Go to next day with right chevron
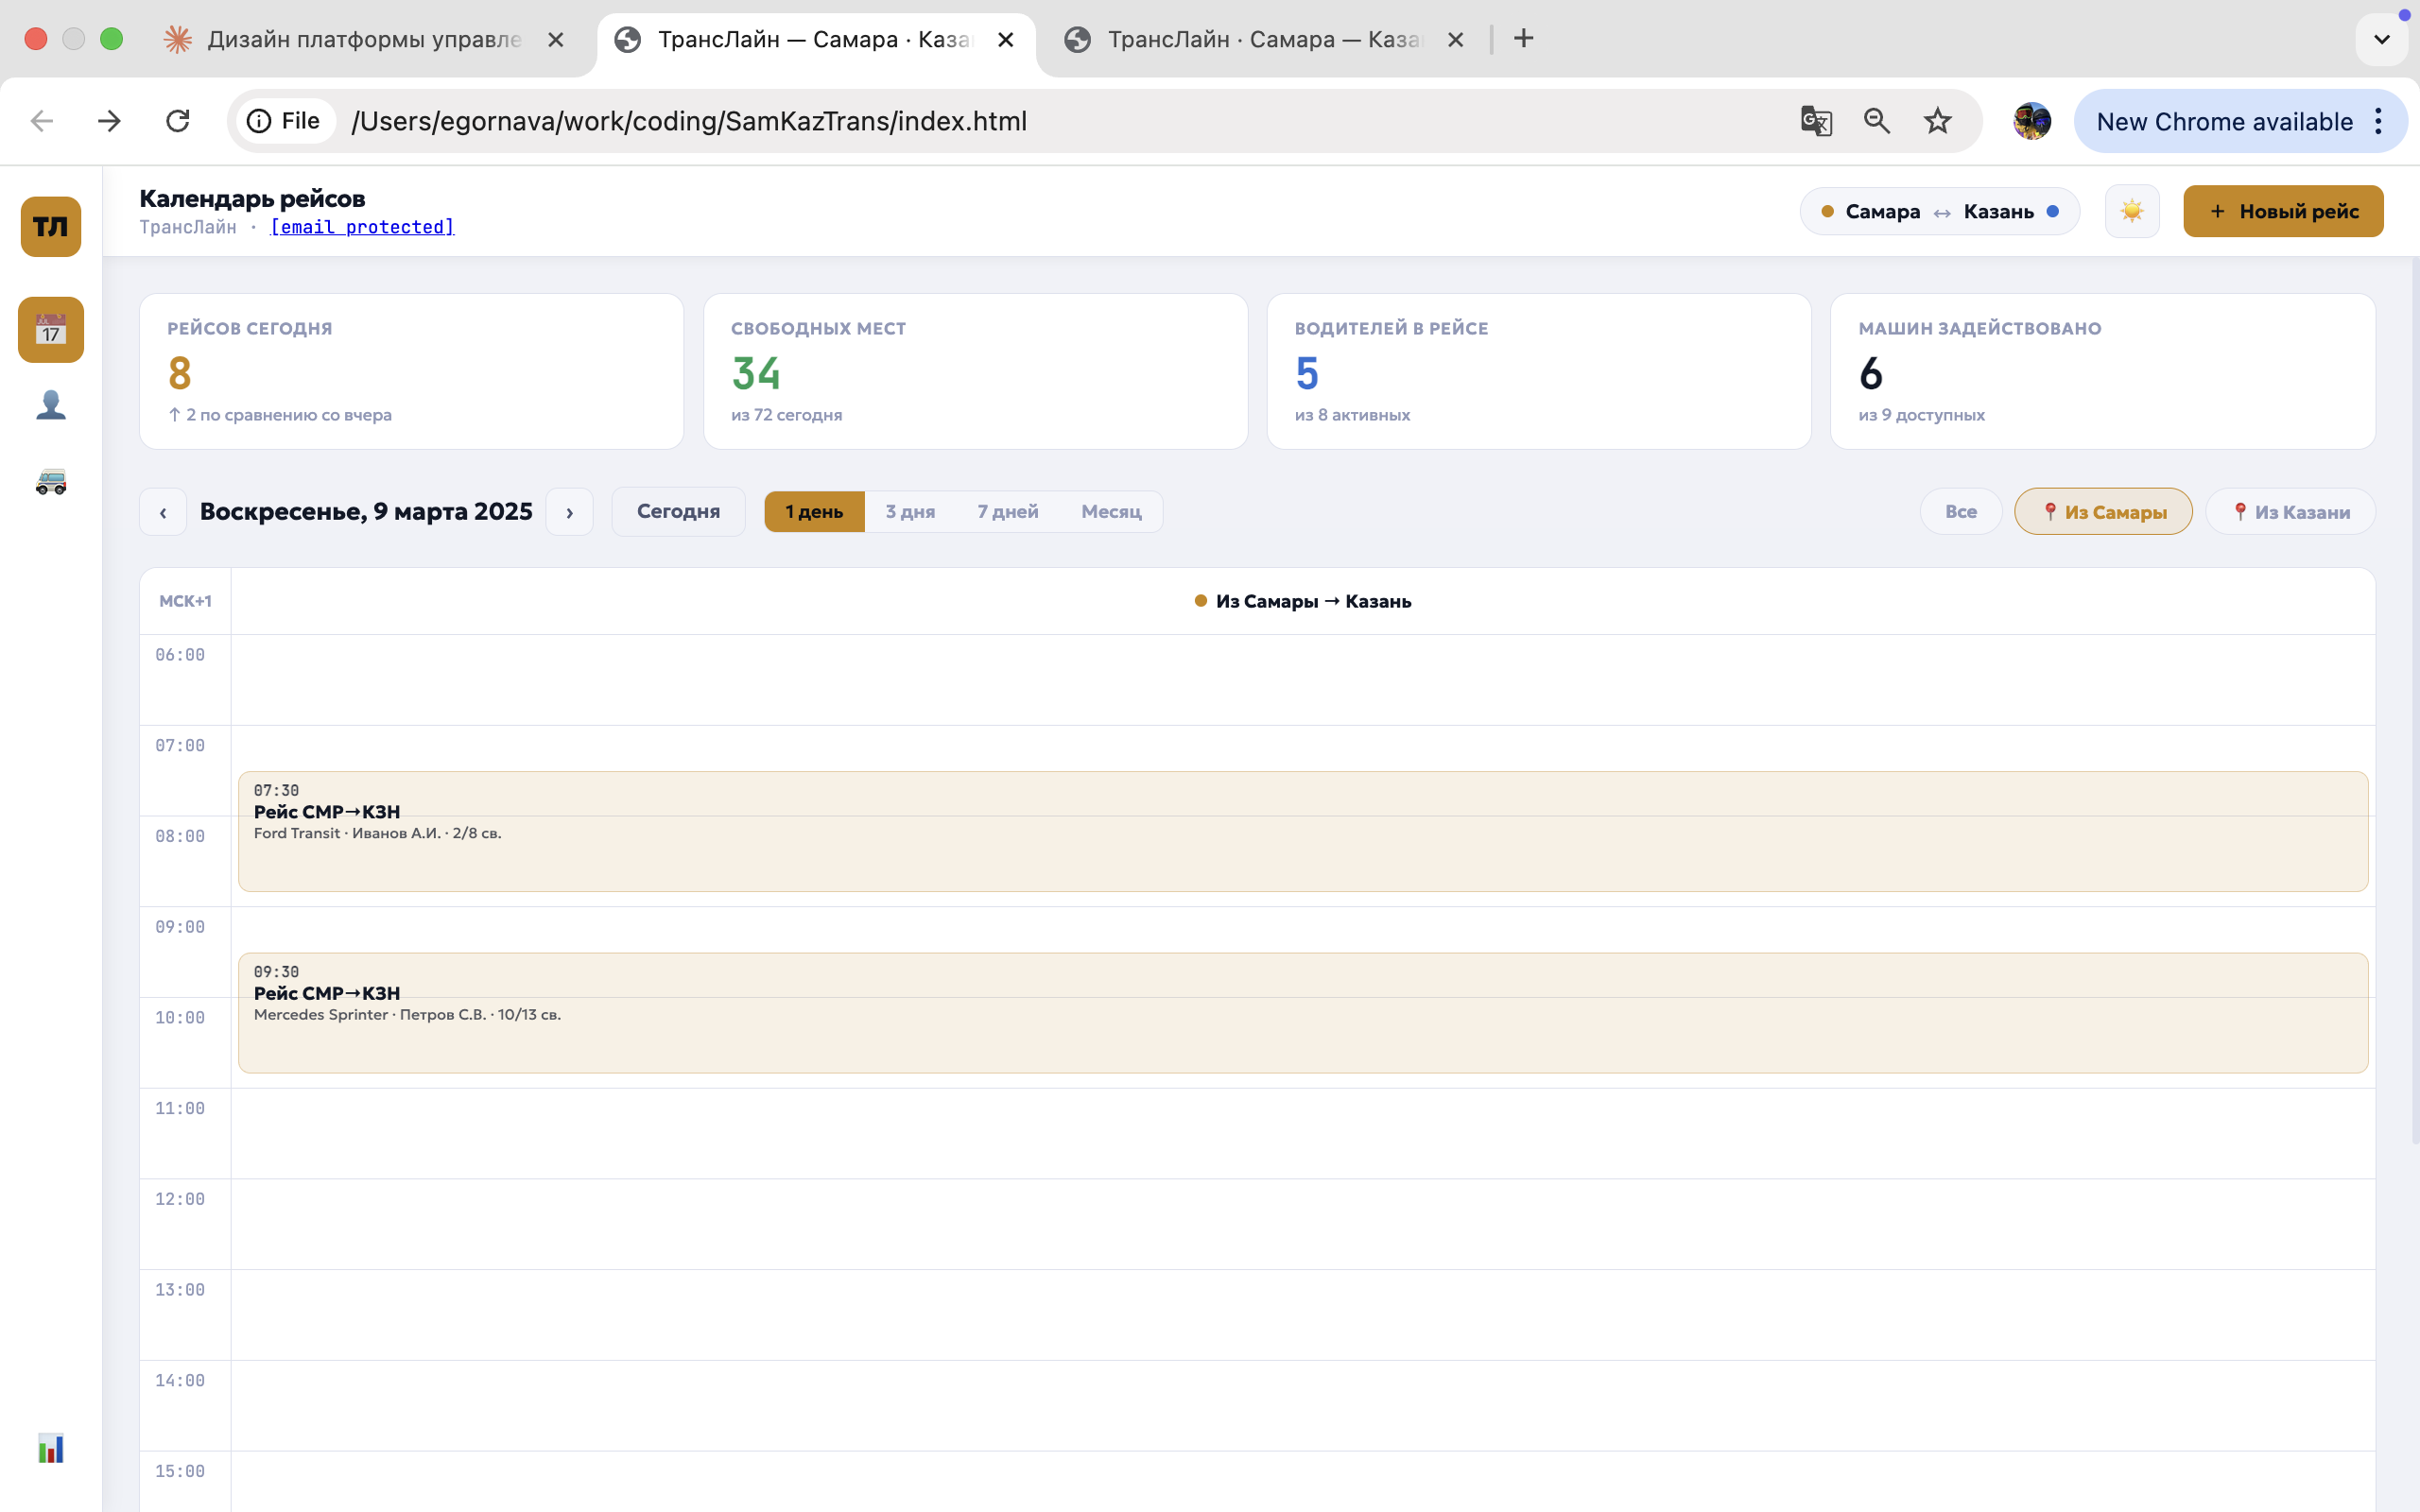Viewport: 2420px width, 1512px height. 570,512
